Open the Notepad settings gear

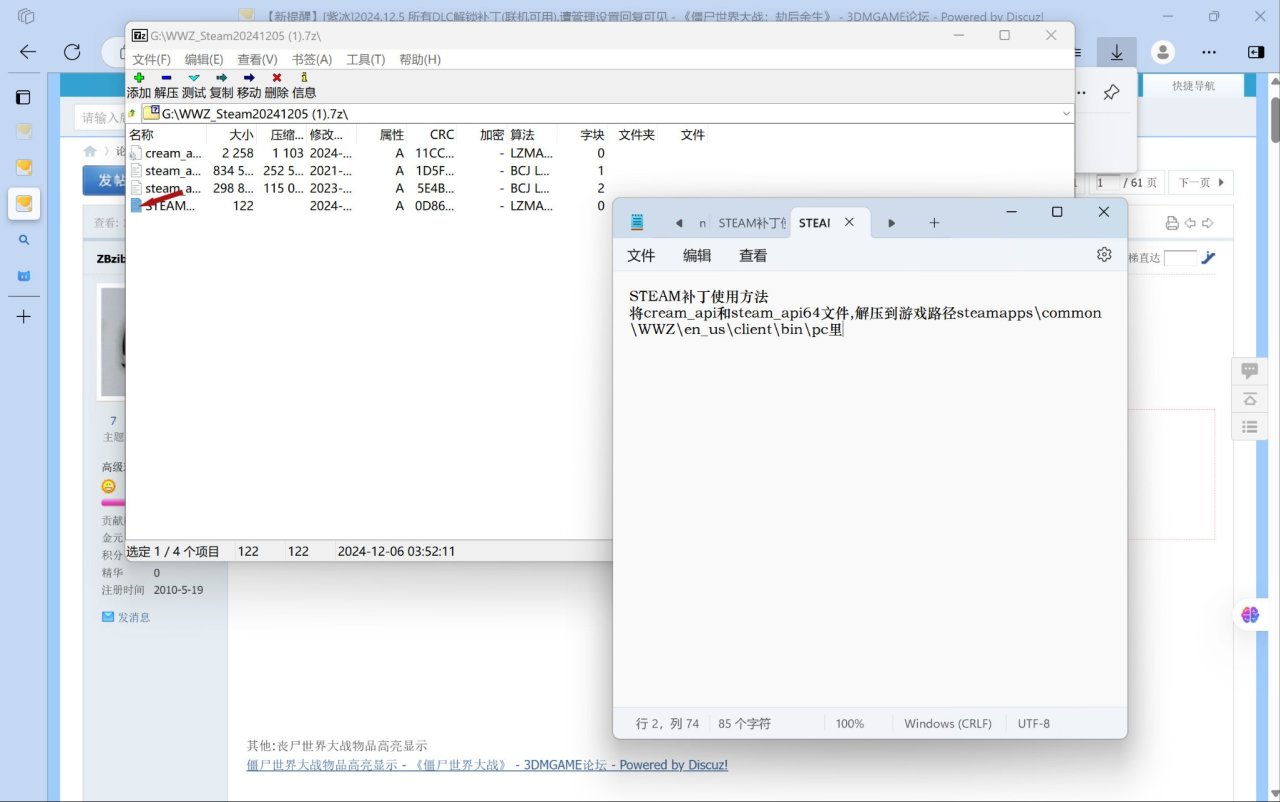click(x=1104, y=255)
